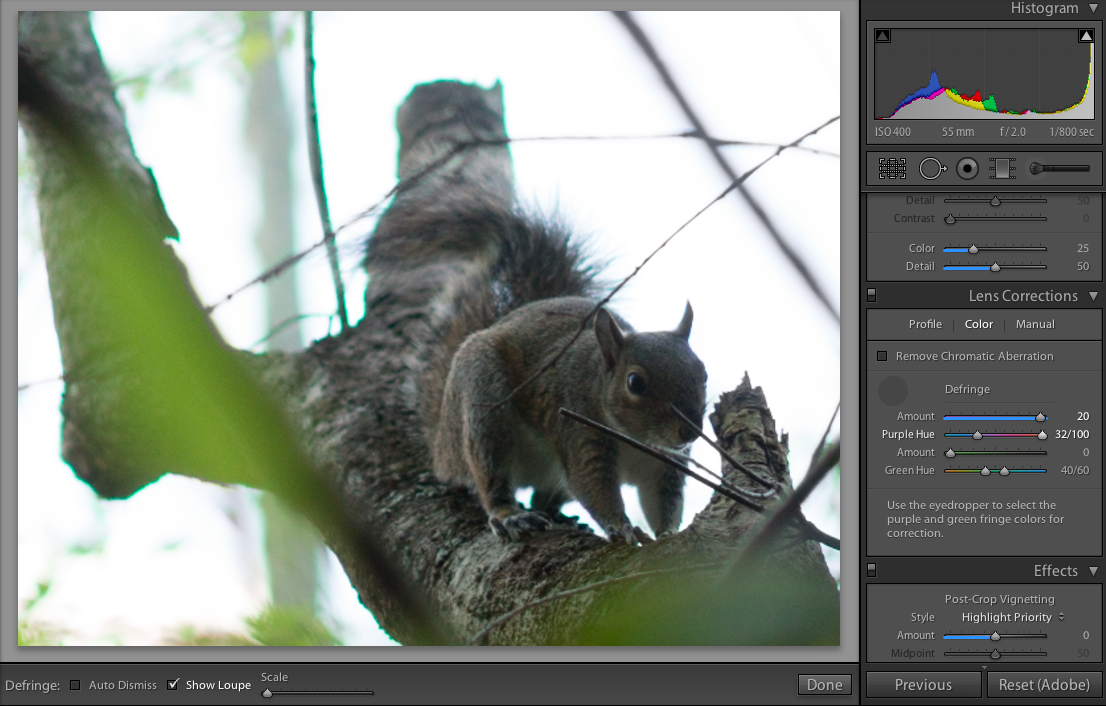Image resolution: width=1106 pixels, height=706 pixels.
Task: Select the Crop Overlay tool
Action: [892, 169]
